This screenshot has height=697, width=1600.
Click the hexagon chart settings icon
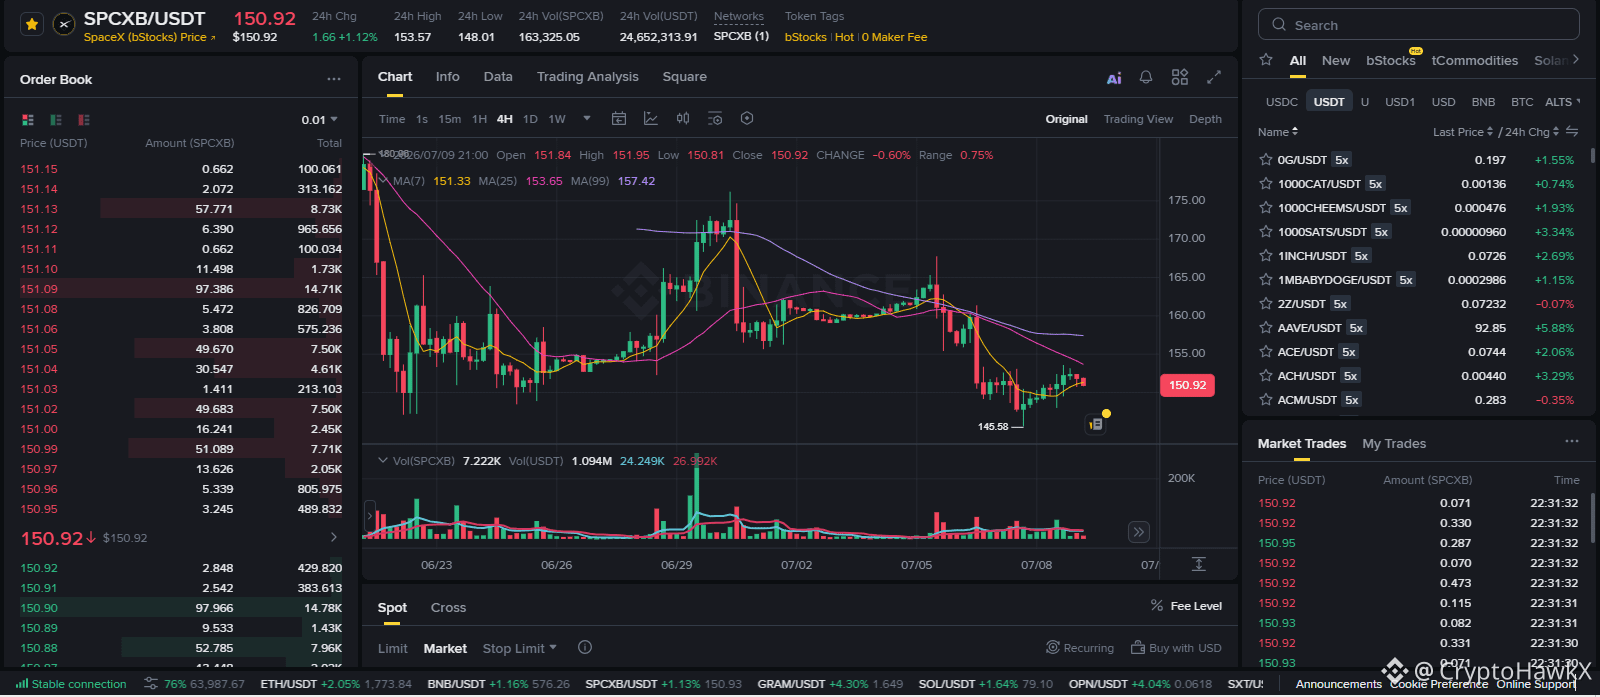[747, 118]
